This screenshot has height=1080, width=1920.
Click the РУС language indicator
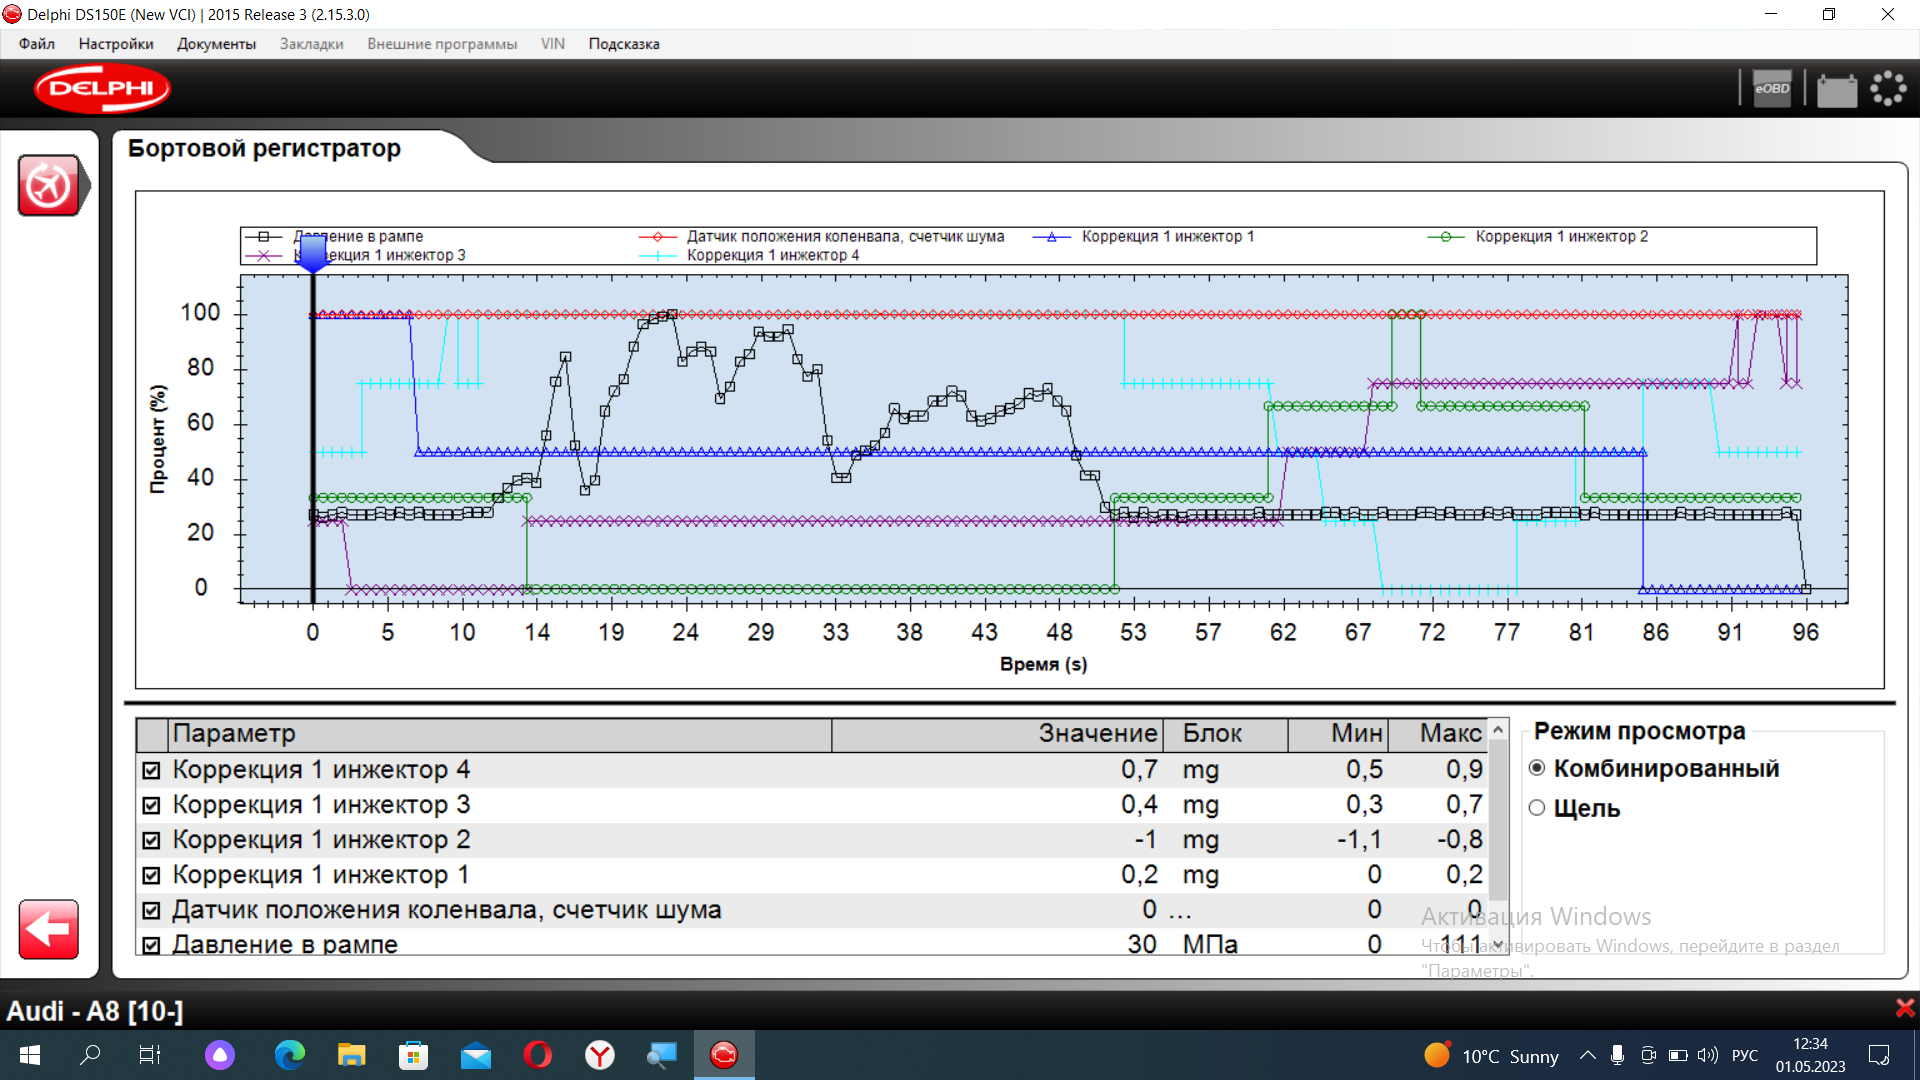[x=1745, y=1055]
